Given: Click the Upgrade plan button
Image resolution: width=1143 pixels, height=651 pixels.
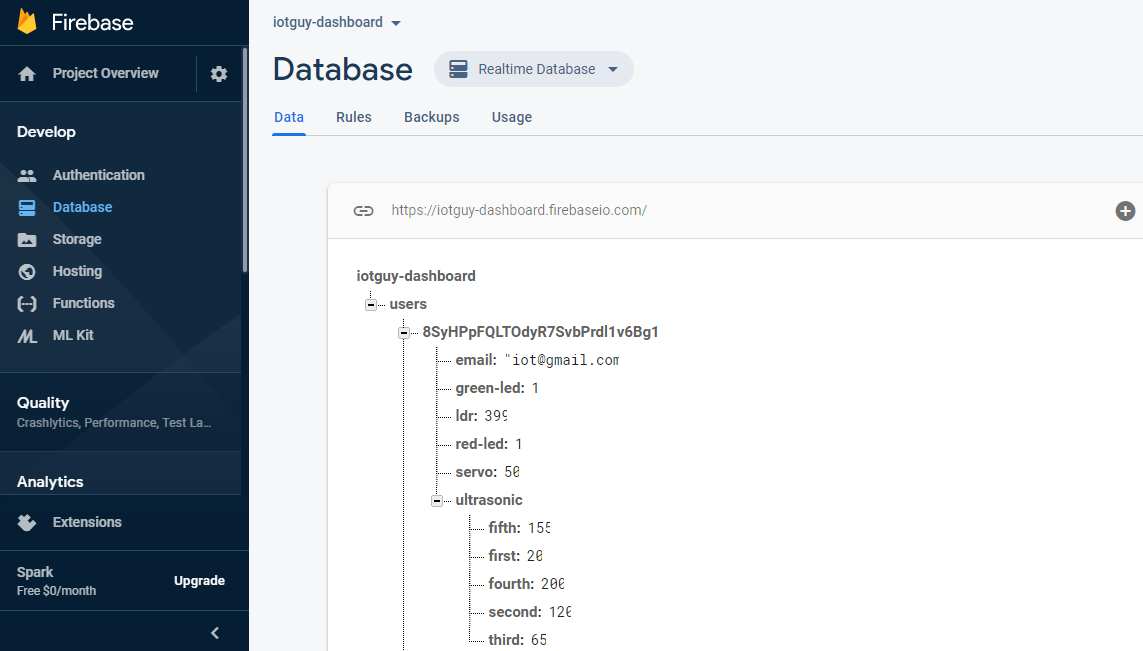Looking at the screenshot, I should [199, 581].
